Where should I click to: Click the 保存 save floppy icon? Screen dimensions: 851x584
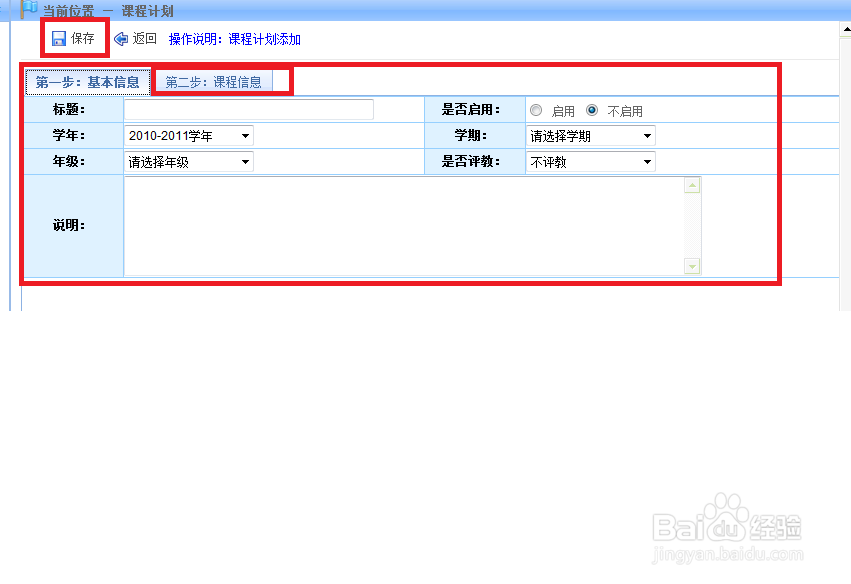pos(59,39)
